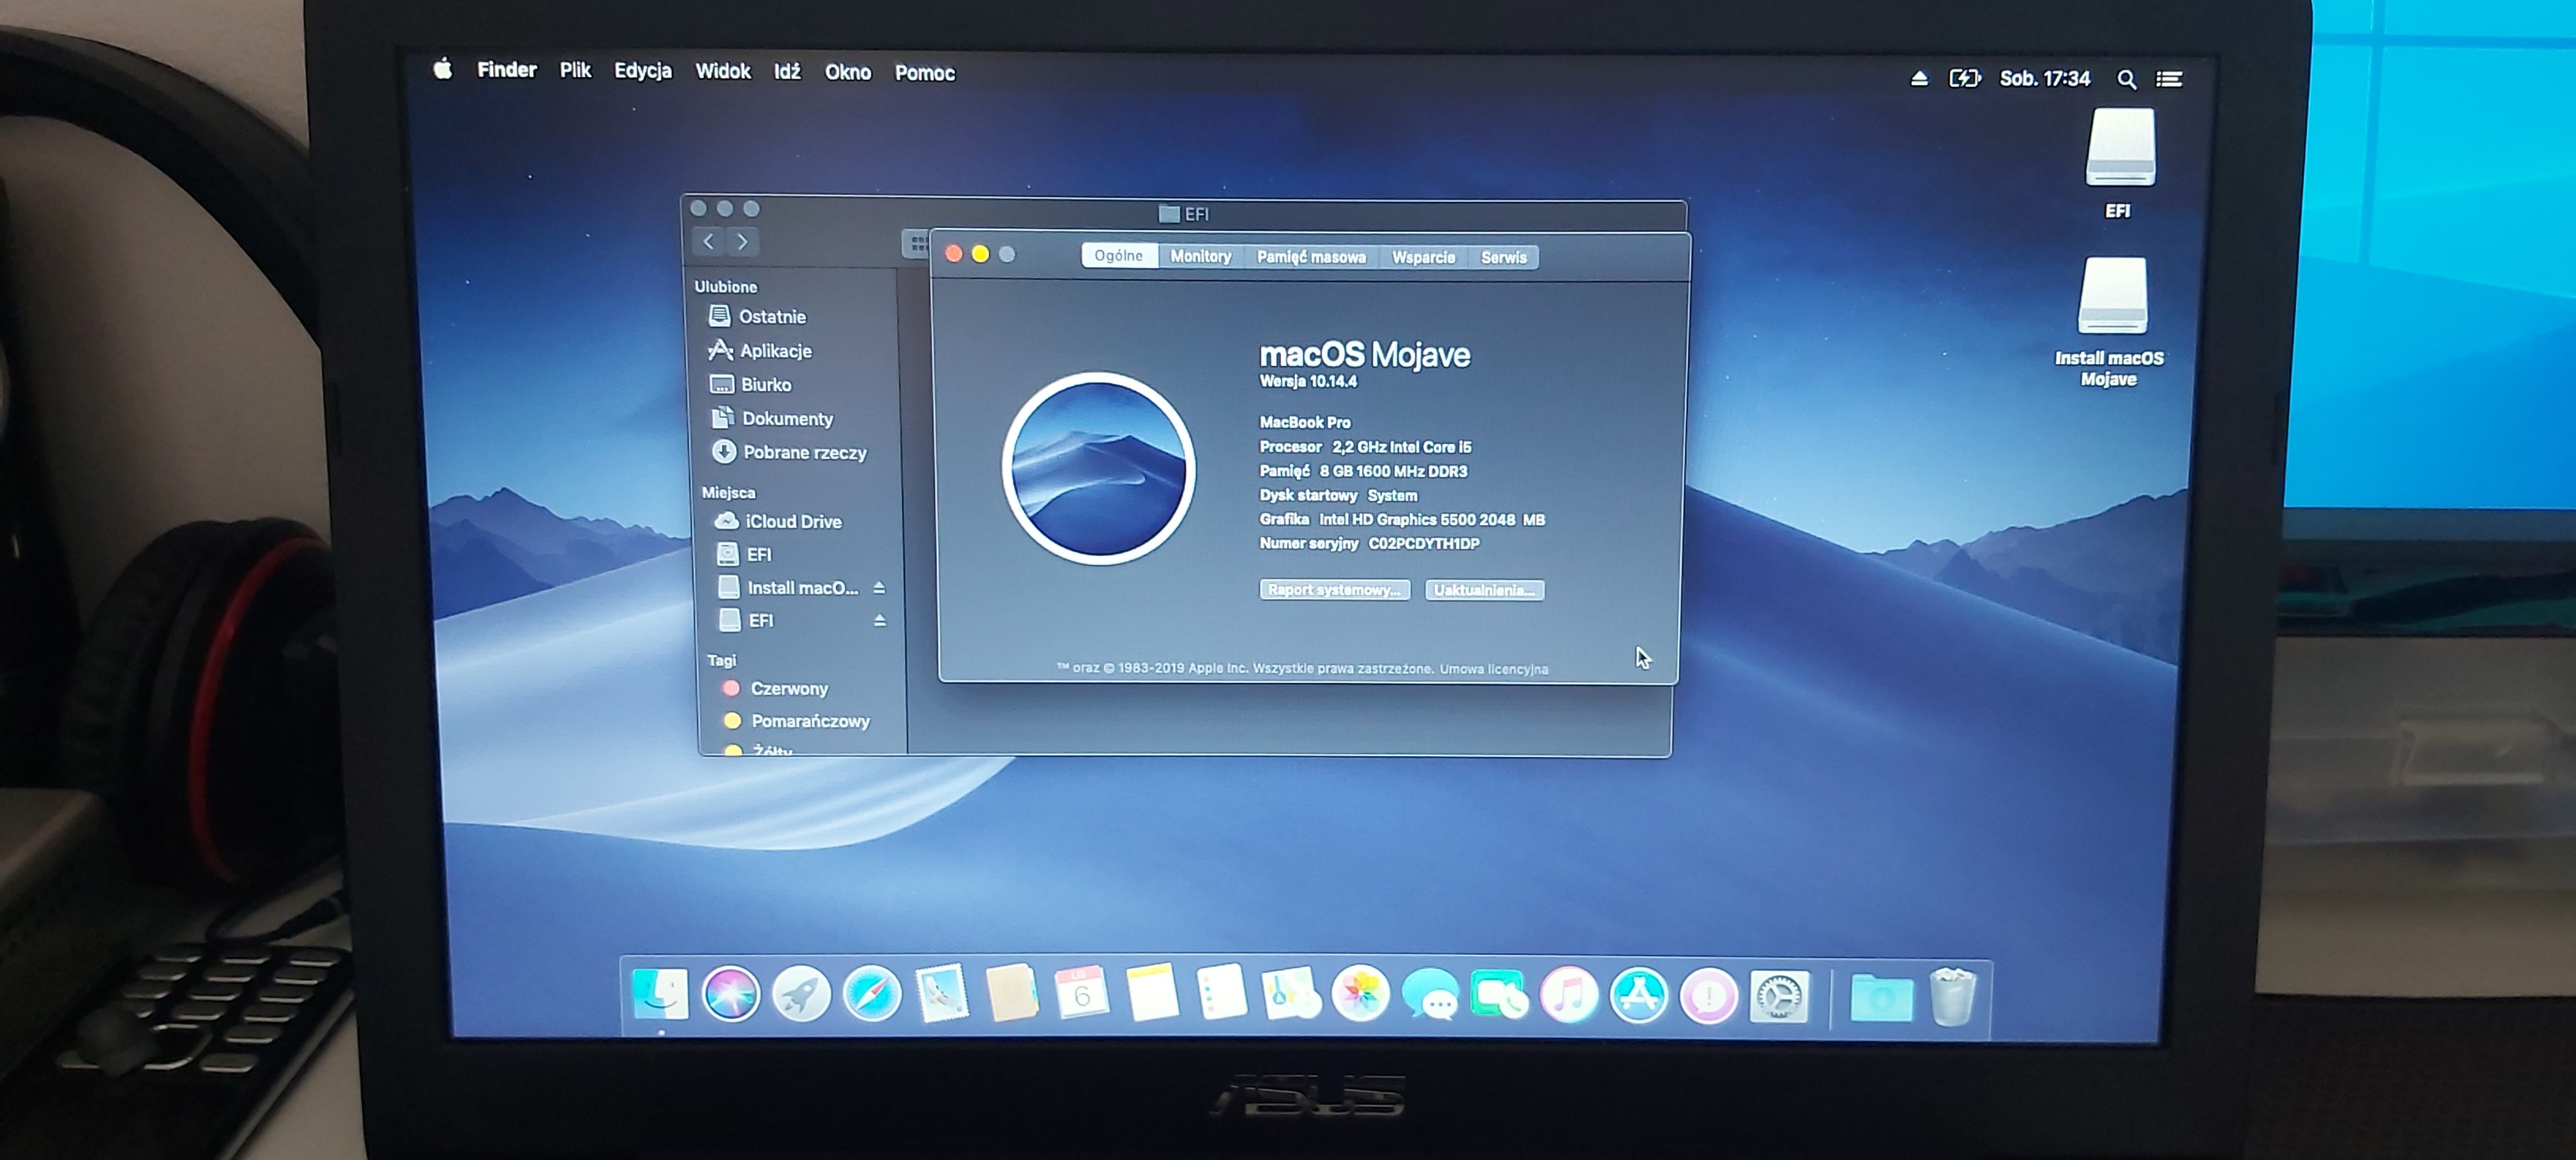Screen dimensions: 2576x1160
Task: Click the Uaktualnienia button
Action: pyautogui.click(x=1484, y=590)
